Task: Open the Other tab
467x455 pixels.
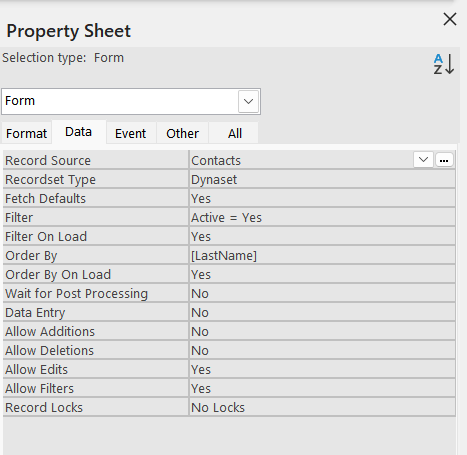Action: pos(182,133)
